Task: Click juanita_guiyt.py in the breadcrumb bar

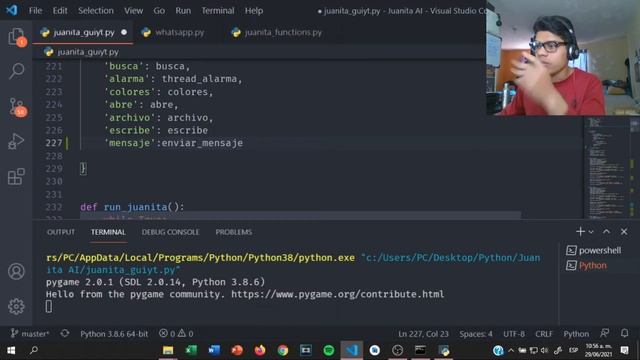Action: (82, 52)
